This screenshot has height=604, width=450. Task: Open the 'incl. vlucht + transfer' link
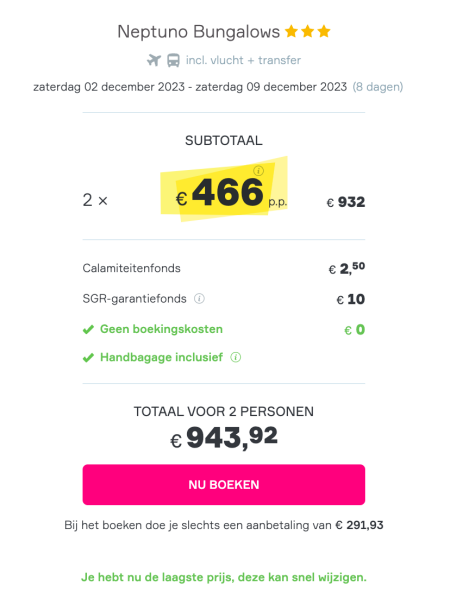(x=243, y=60)
